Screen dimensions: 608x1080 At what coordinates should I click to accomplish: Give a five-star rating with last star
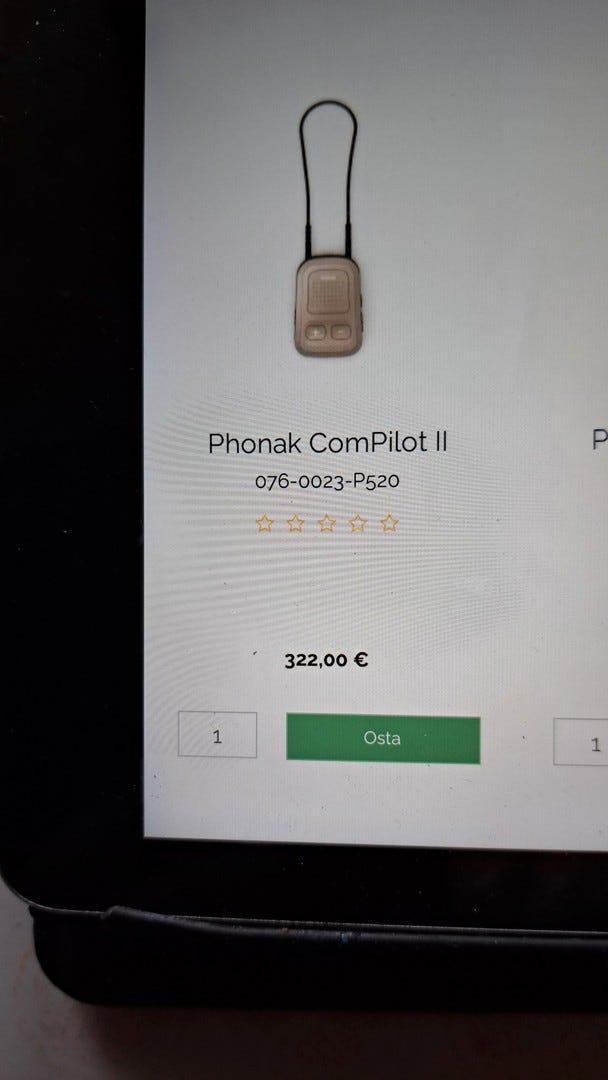pos(389,523)
